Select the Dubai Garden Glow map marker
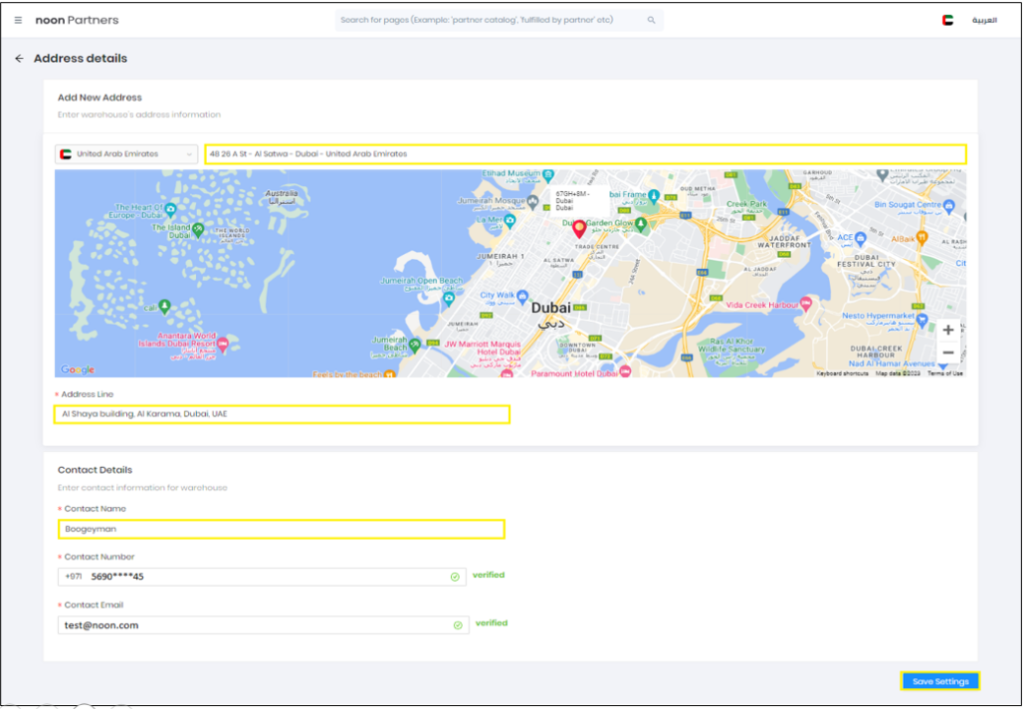Image resolution: width=1024 pixels, height=709 pixels. pyautogui.click(x=641, y=224)
